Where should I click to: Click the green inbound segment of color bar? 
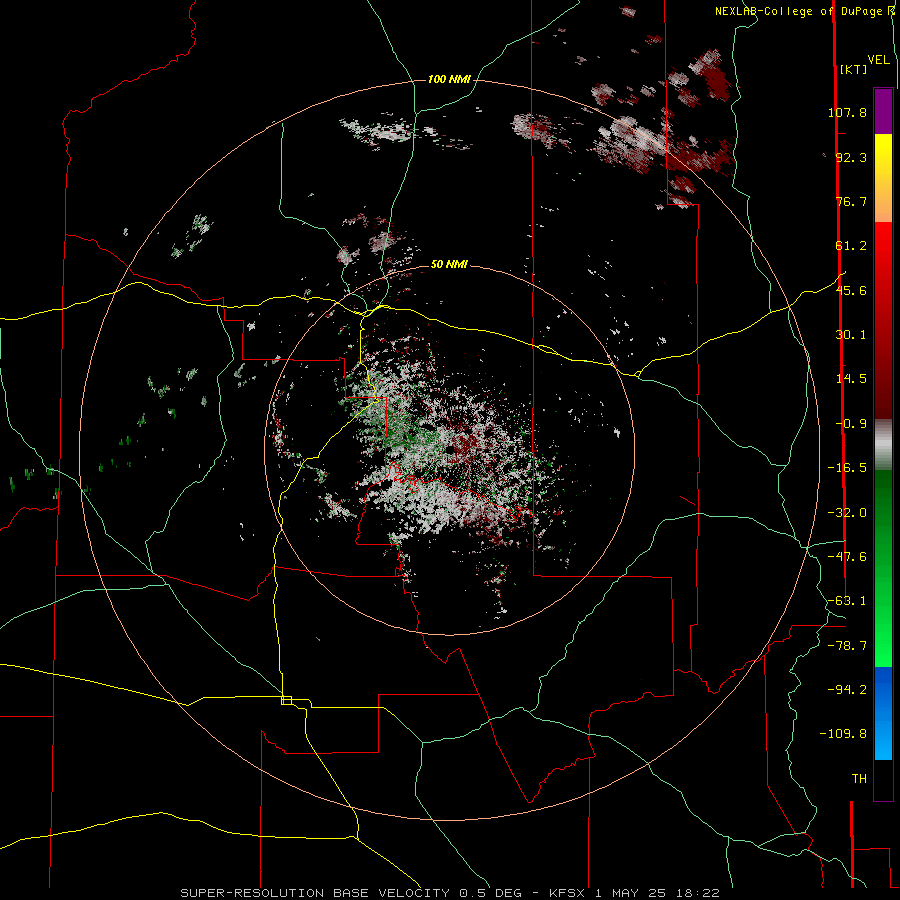click(883, 568)
